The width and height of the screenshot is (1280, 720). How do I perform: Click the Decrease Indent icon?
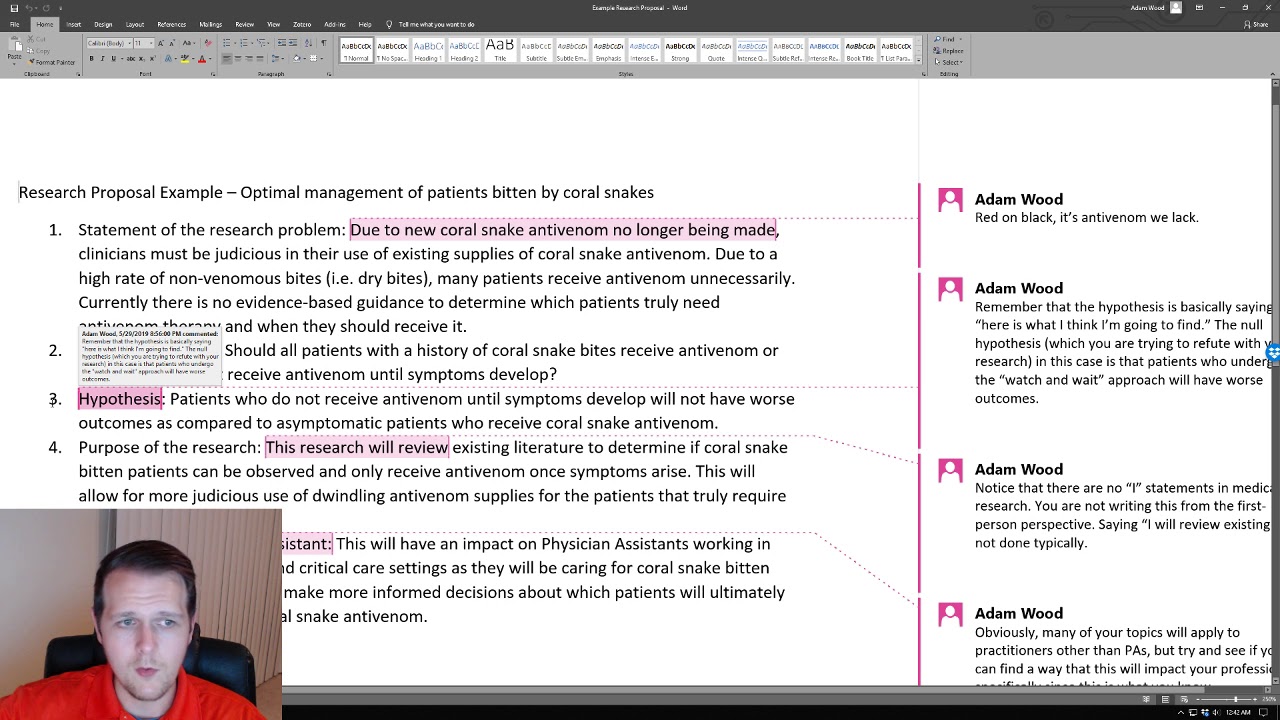[x=282, y=43]
